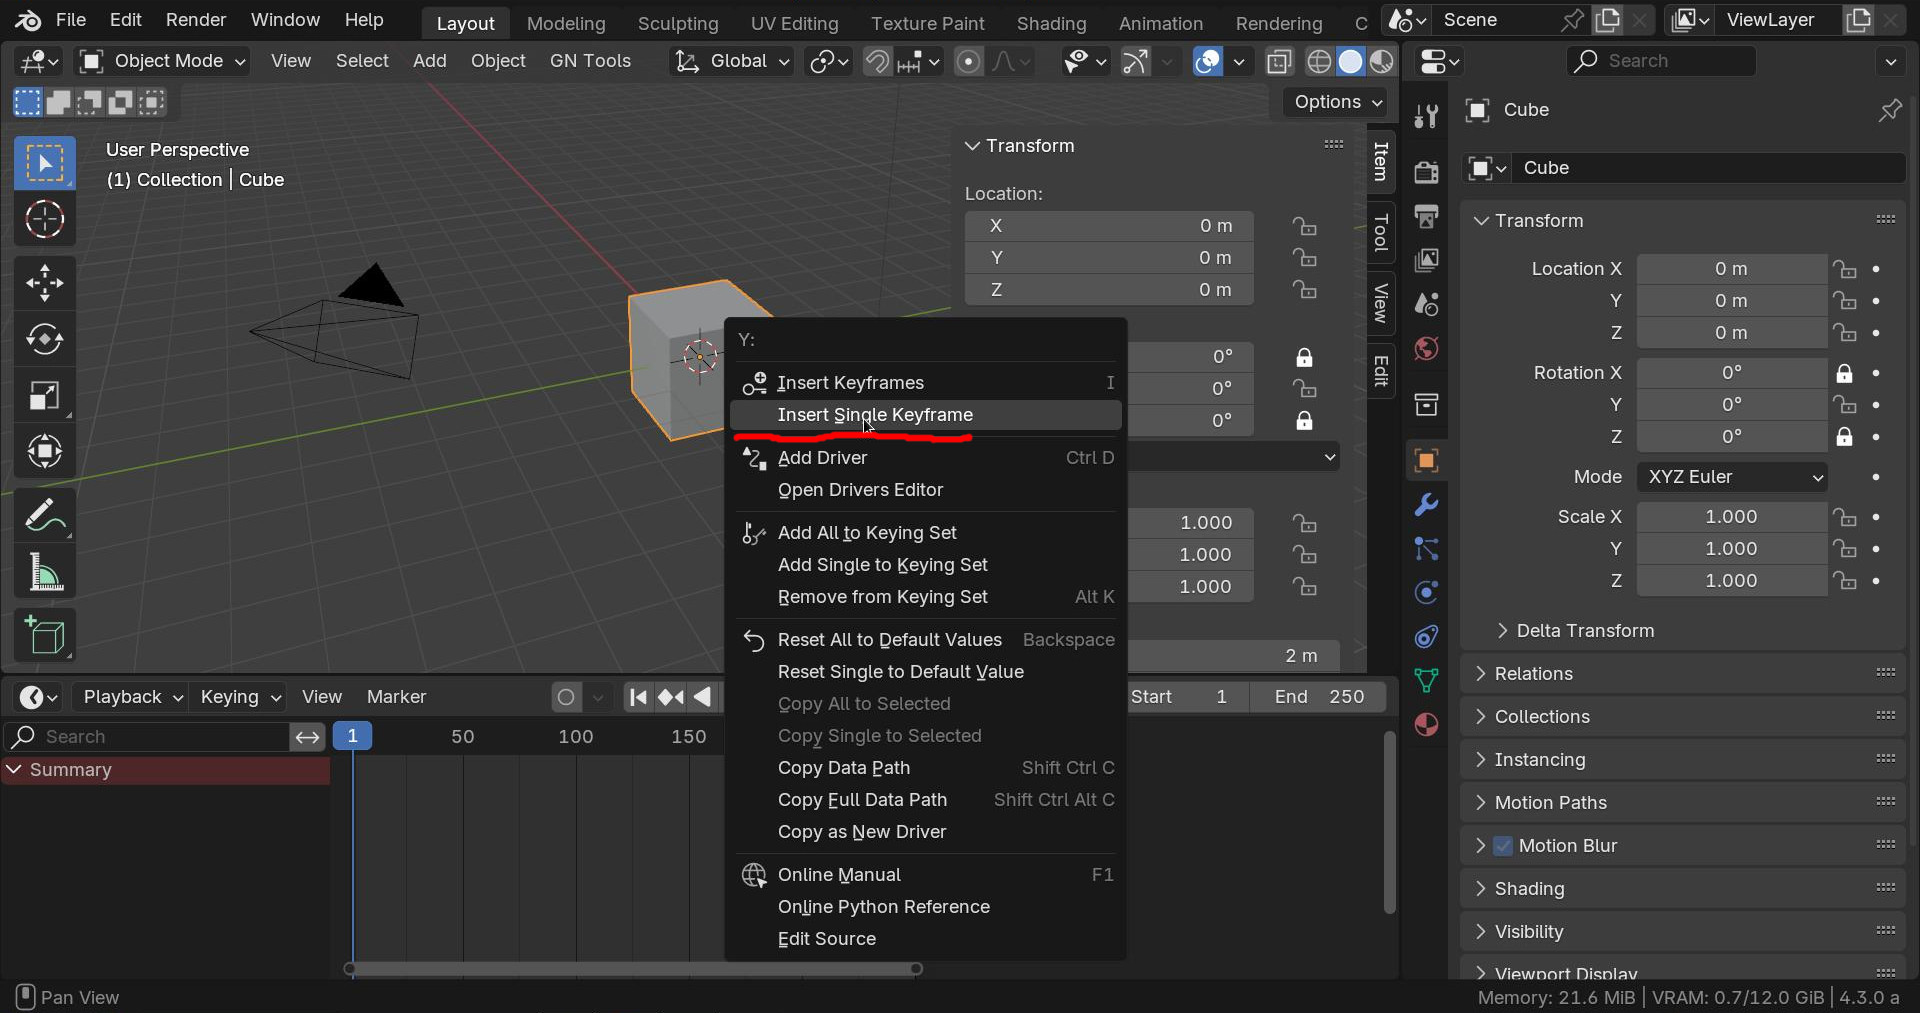
Task: Open the Render properties tab icon
Action: coord(1426,171)
